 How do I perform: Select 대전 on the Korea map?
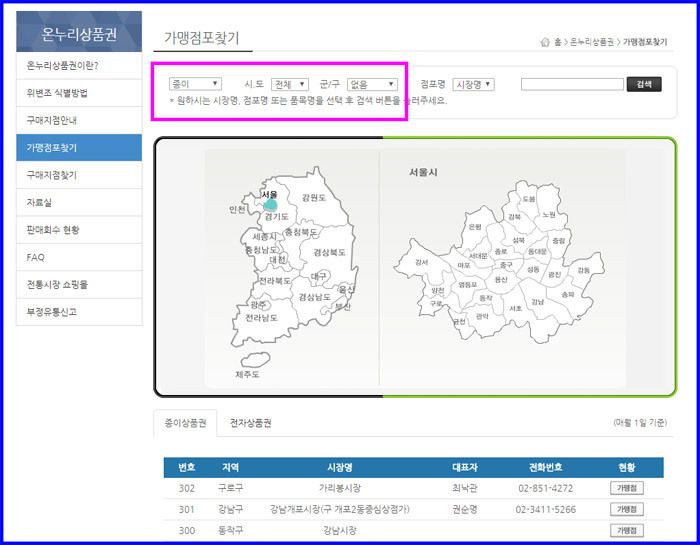tap(277, 259)
